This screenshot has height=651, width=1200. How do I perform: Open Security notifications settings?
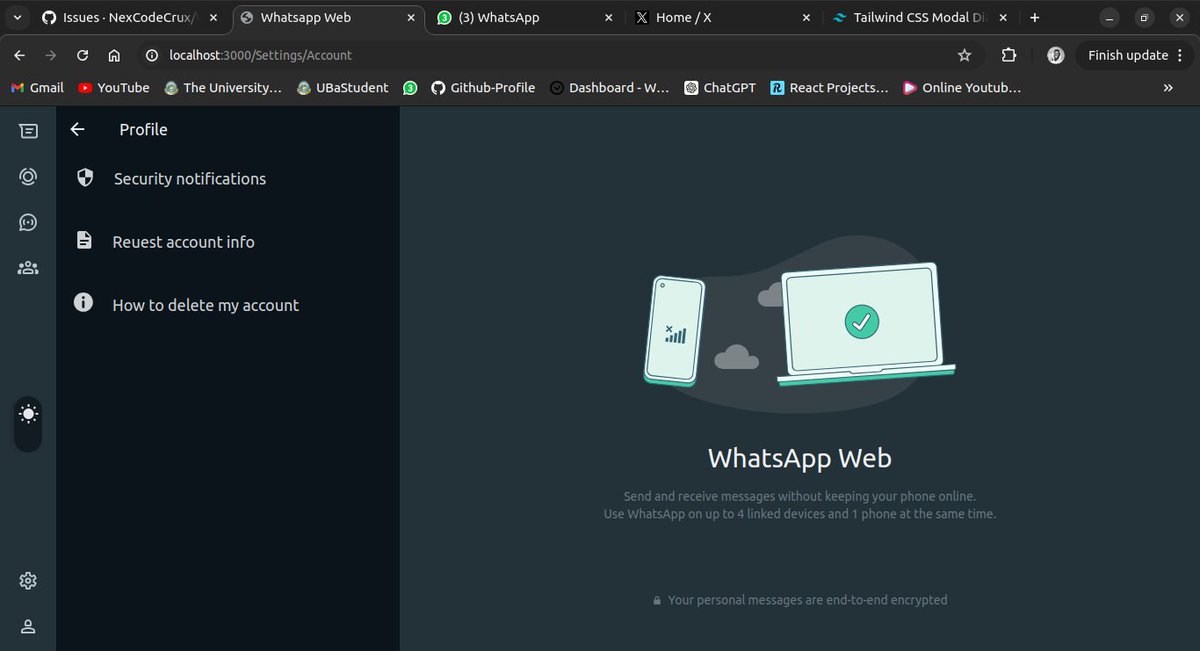pyautogui.click(x=188, y=178)
